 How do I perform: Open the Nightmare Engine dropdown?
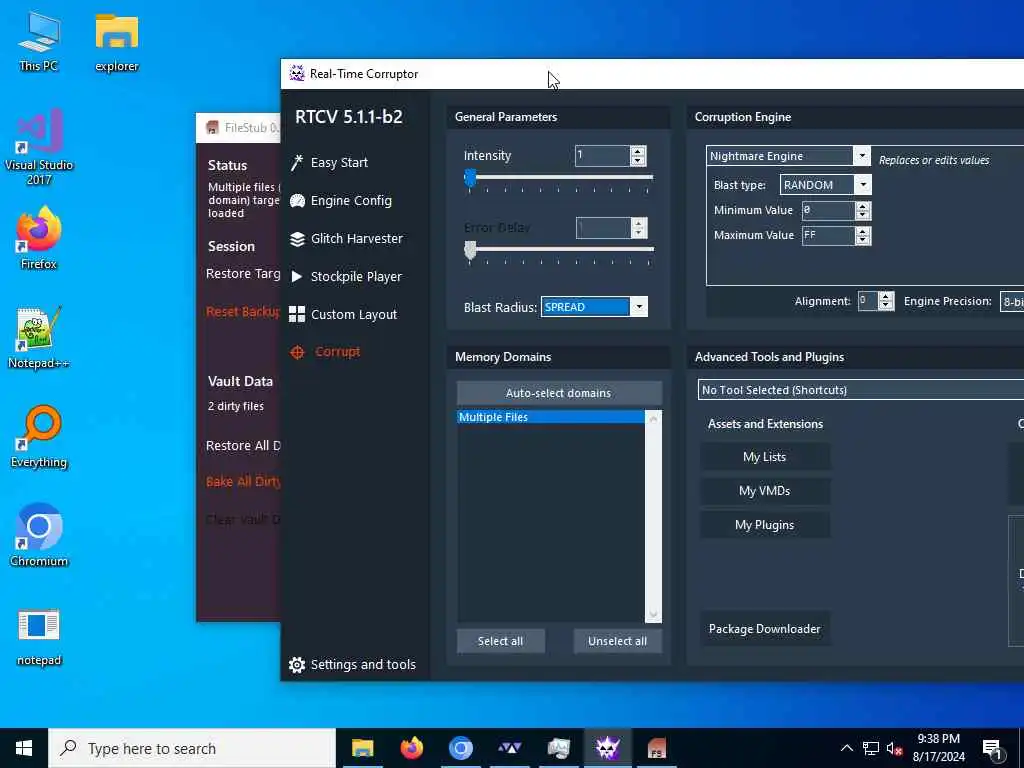pyautogui.click(x=861, y=155)
